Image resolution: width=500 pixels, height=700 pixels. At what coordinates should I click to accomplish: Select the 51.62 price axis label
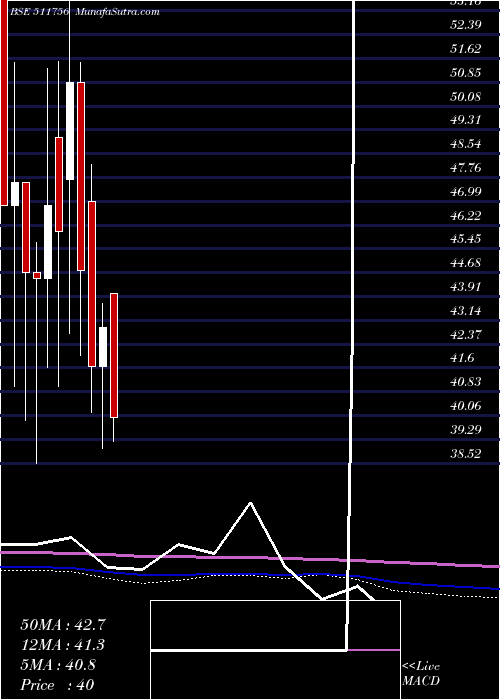click(466, 49)
